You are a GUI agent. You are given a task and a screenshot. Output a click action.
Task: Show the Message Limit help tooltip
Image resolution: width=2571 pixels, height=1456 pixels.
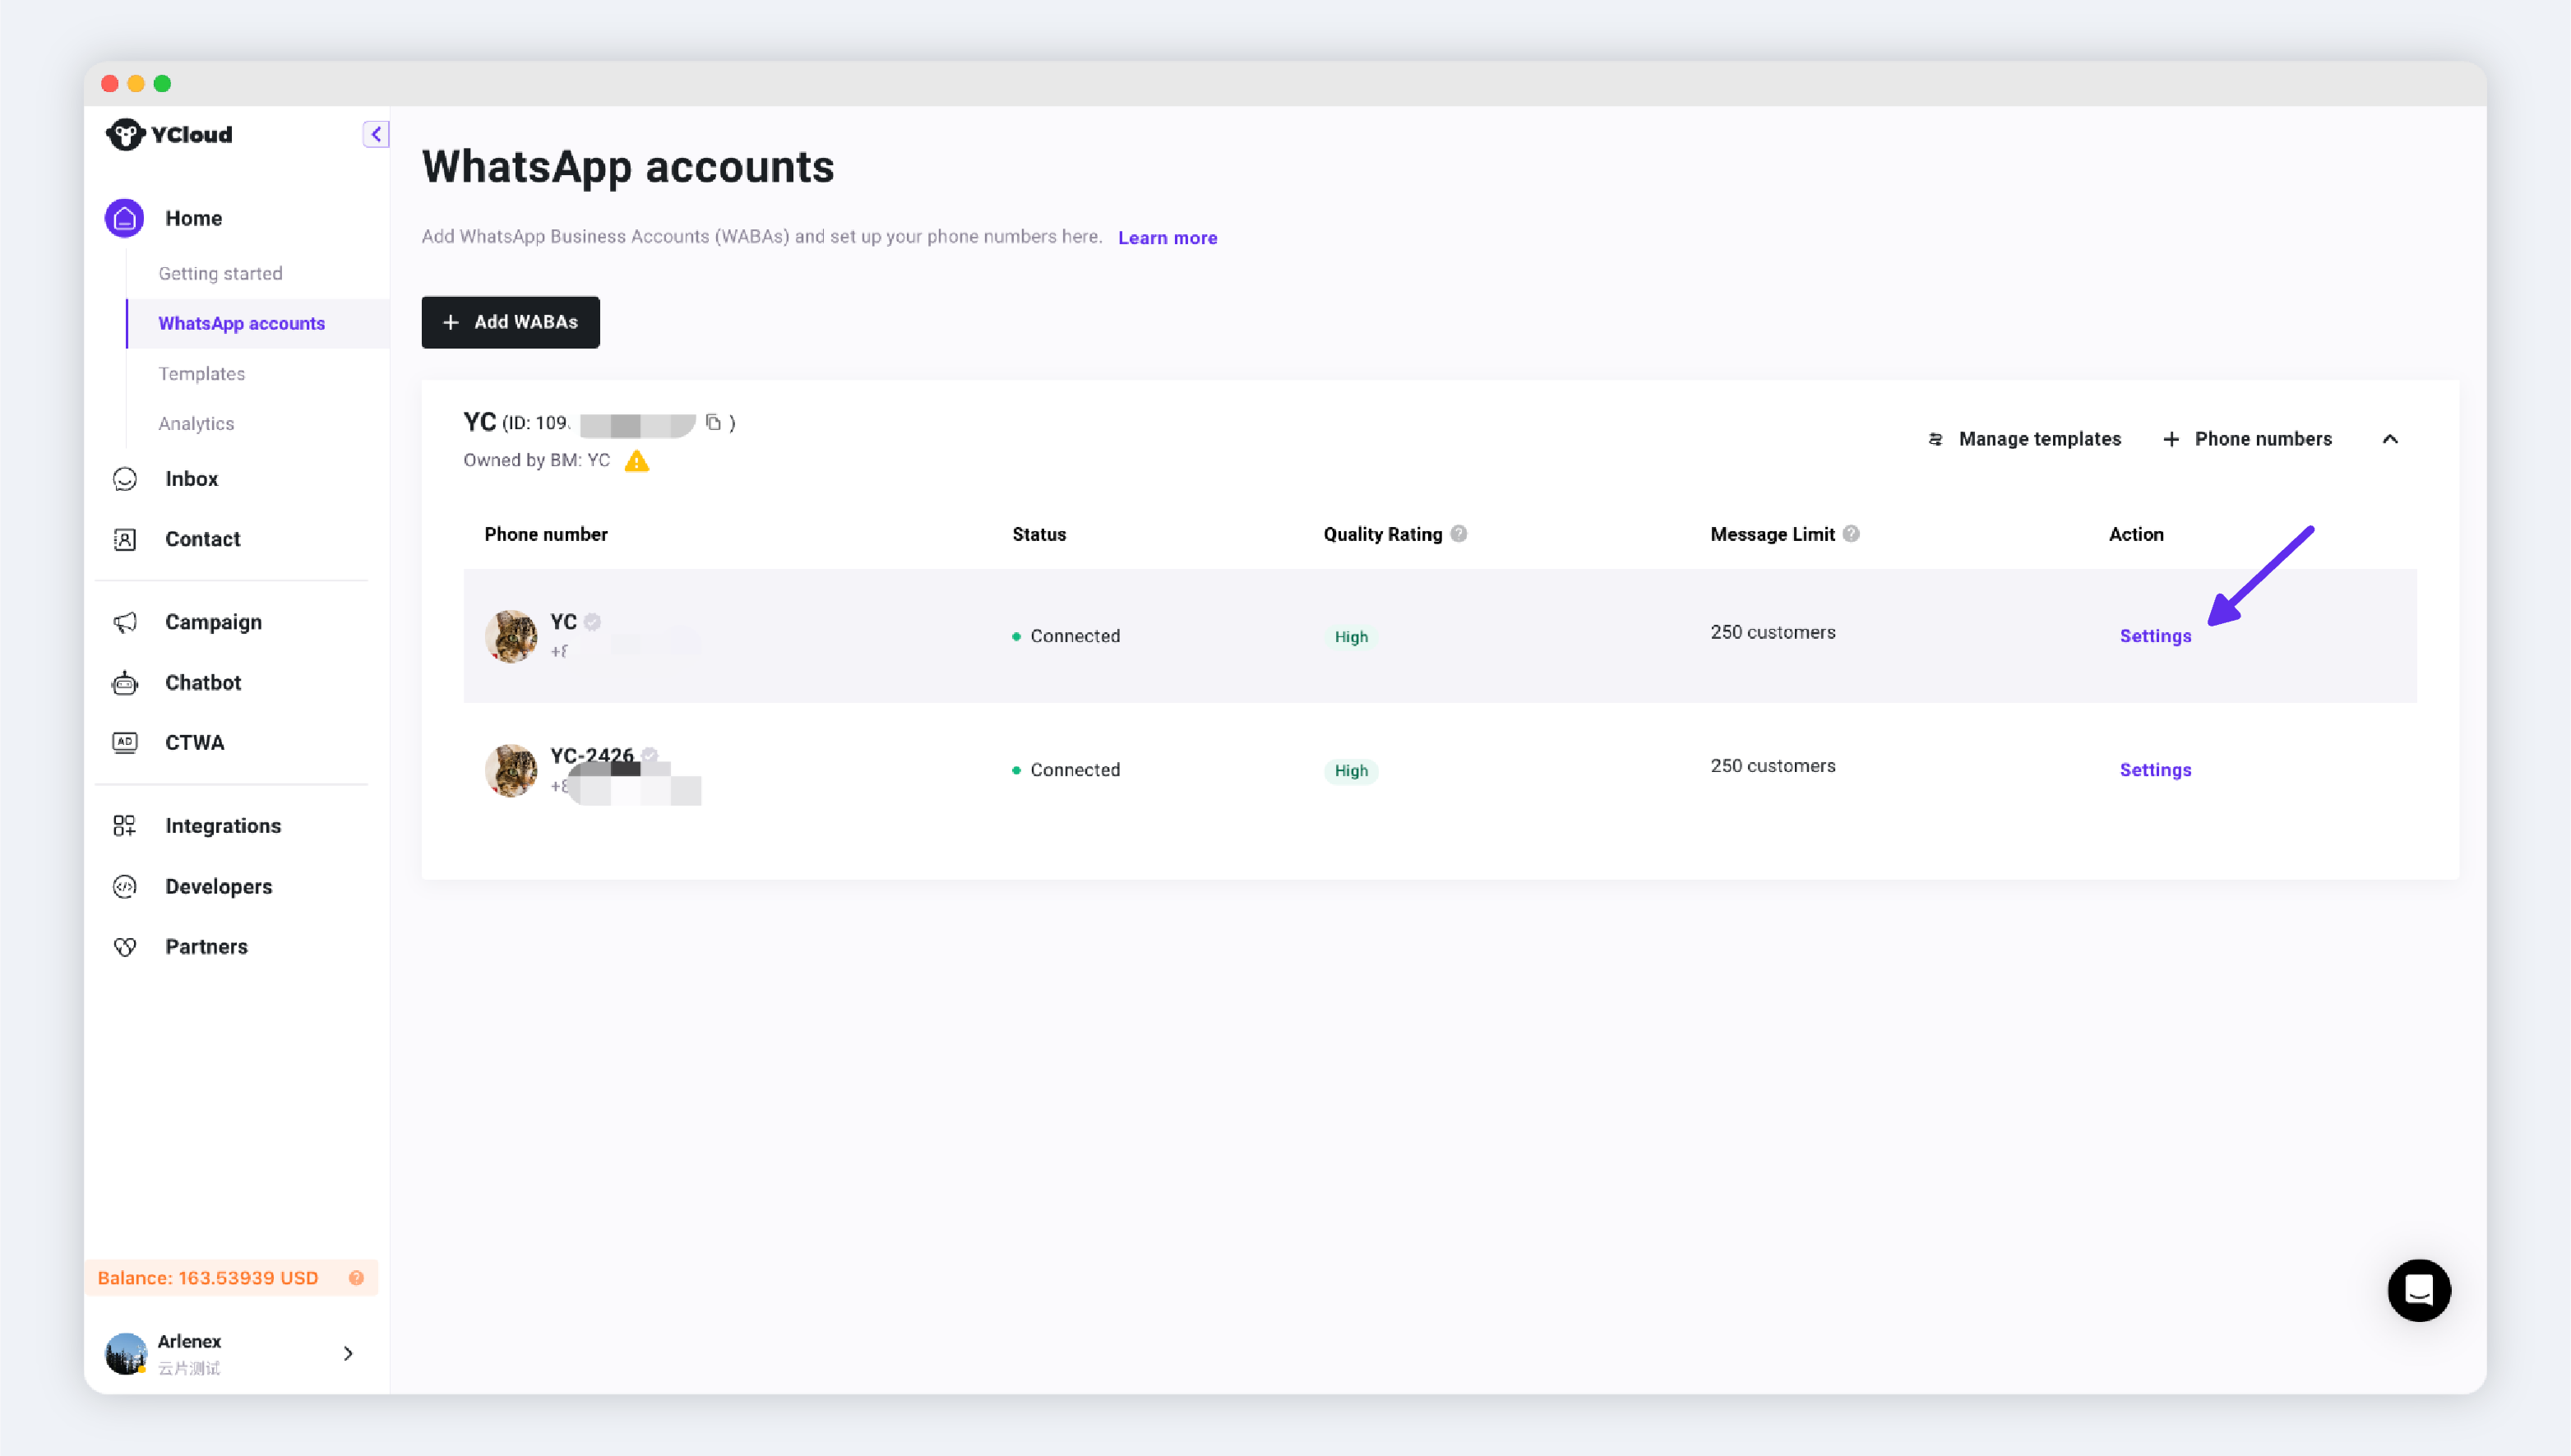[1851, 534]
